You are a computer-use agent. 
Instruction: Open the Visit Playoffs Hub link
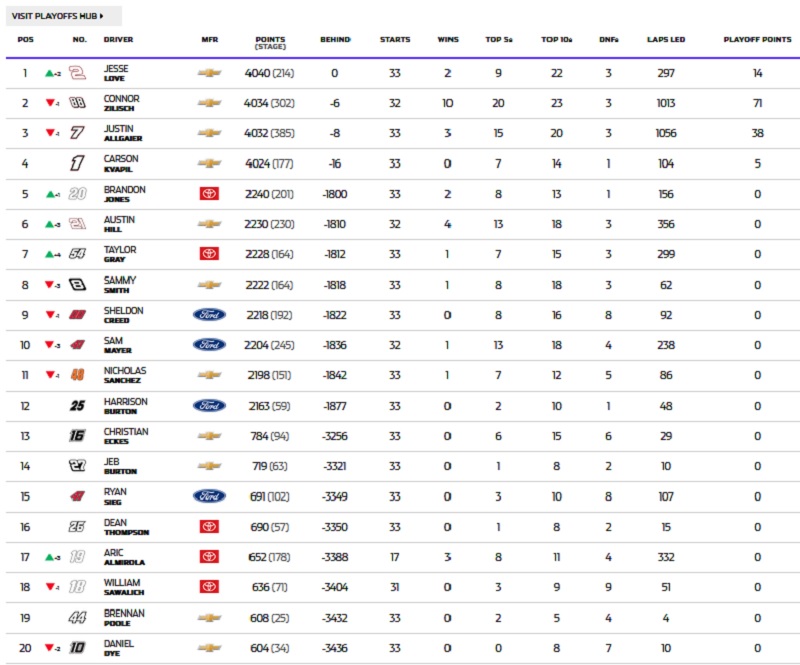pos(64,16)
